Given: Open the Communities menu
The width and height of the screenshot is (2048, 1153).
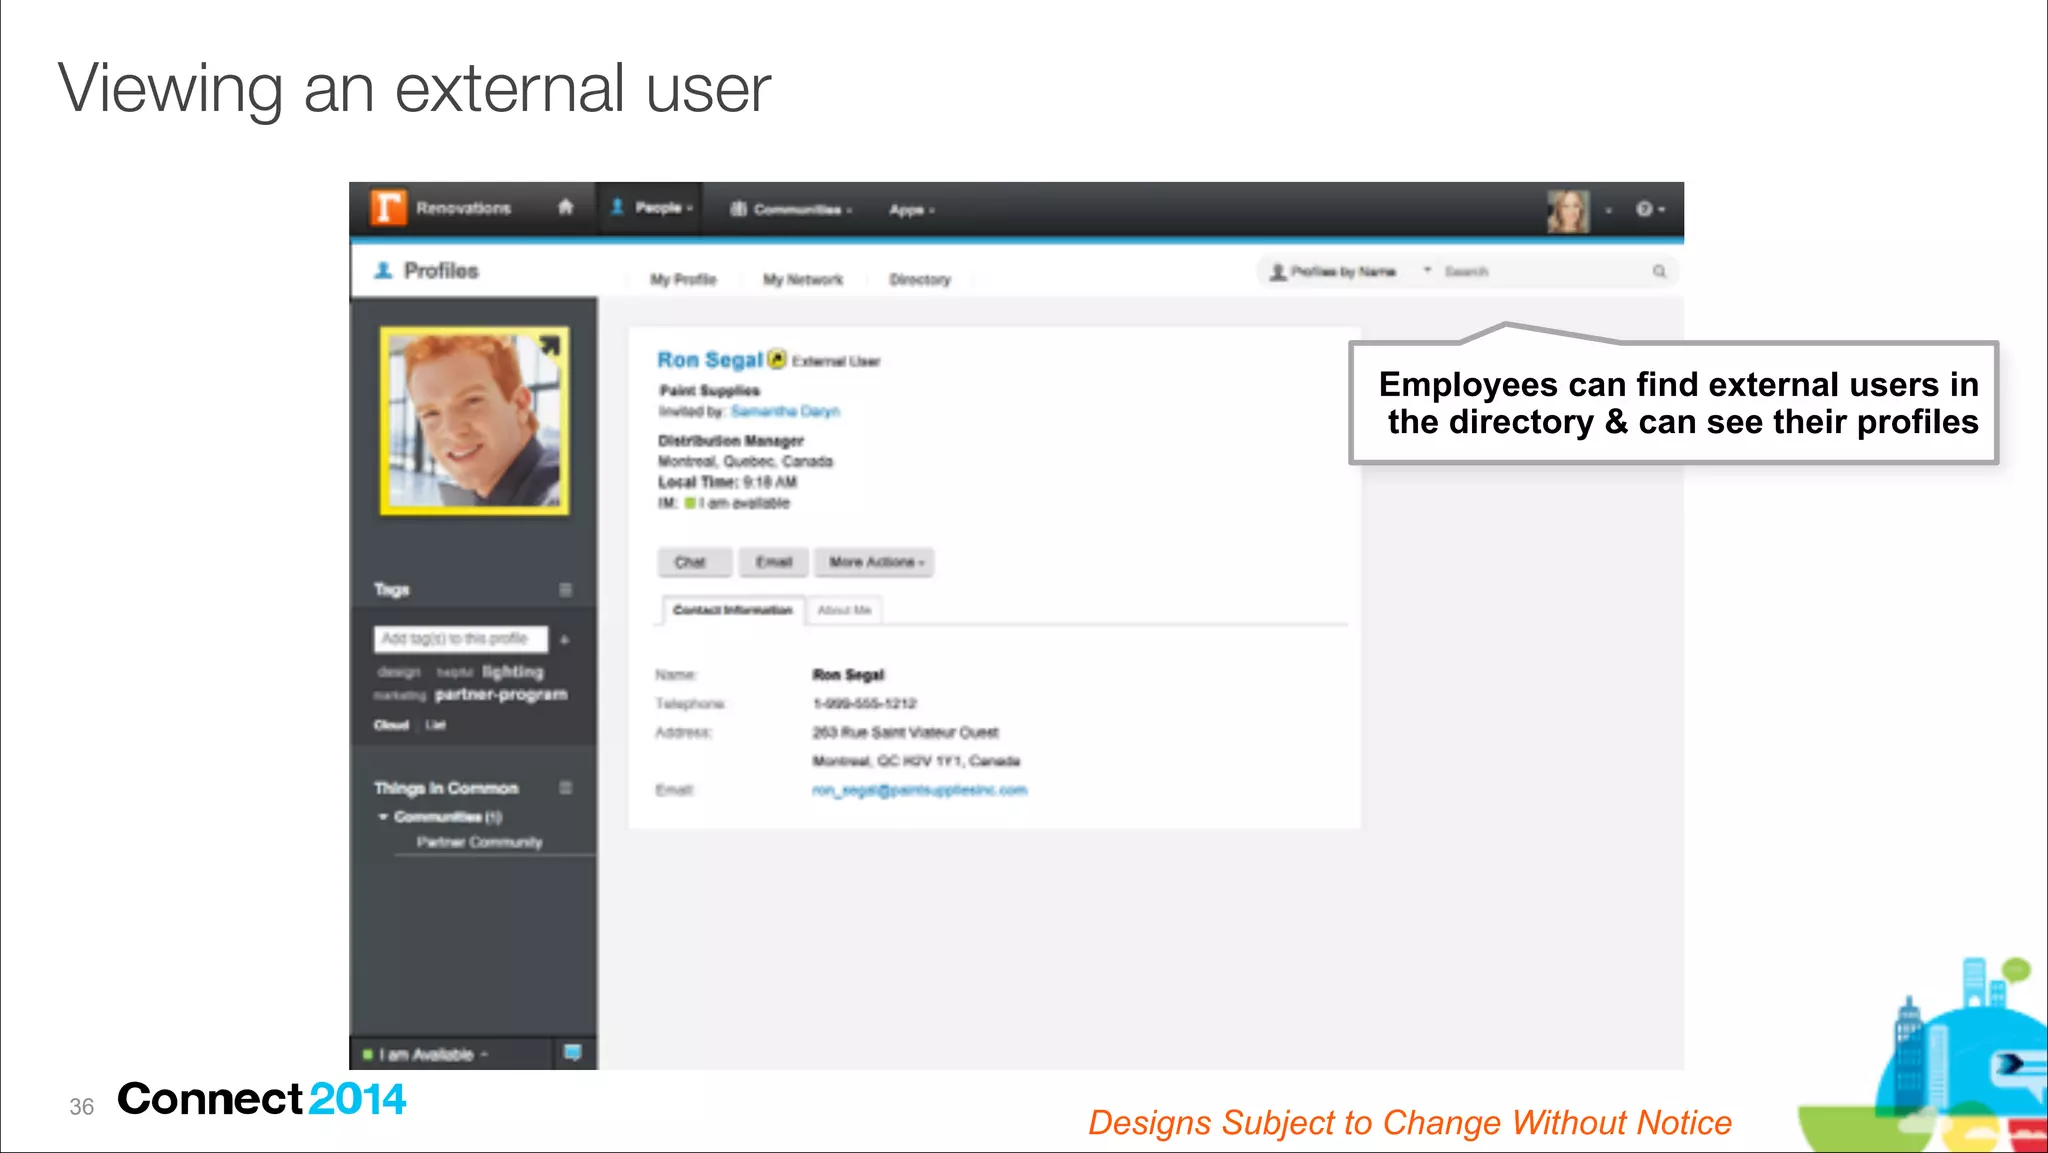Looking at the screenshot, I should coord(791,209).
